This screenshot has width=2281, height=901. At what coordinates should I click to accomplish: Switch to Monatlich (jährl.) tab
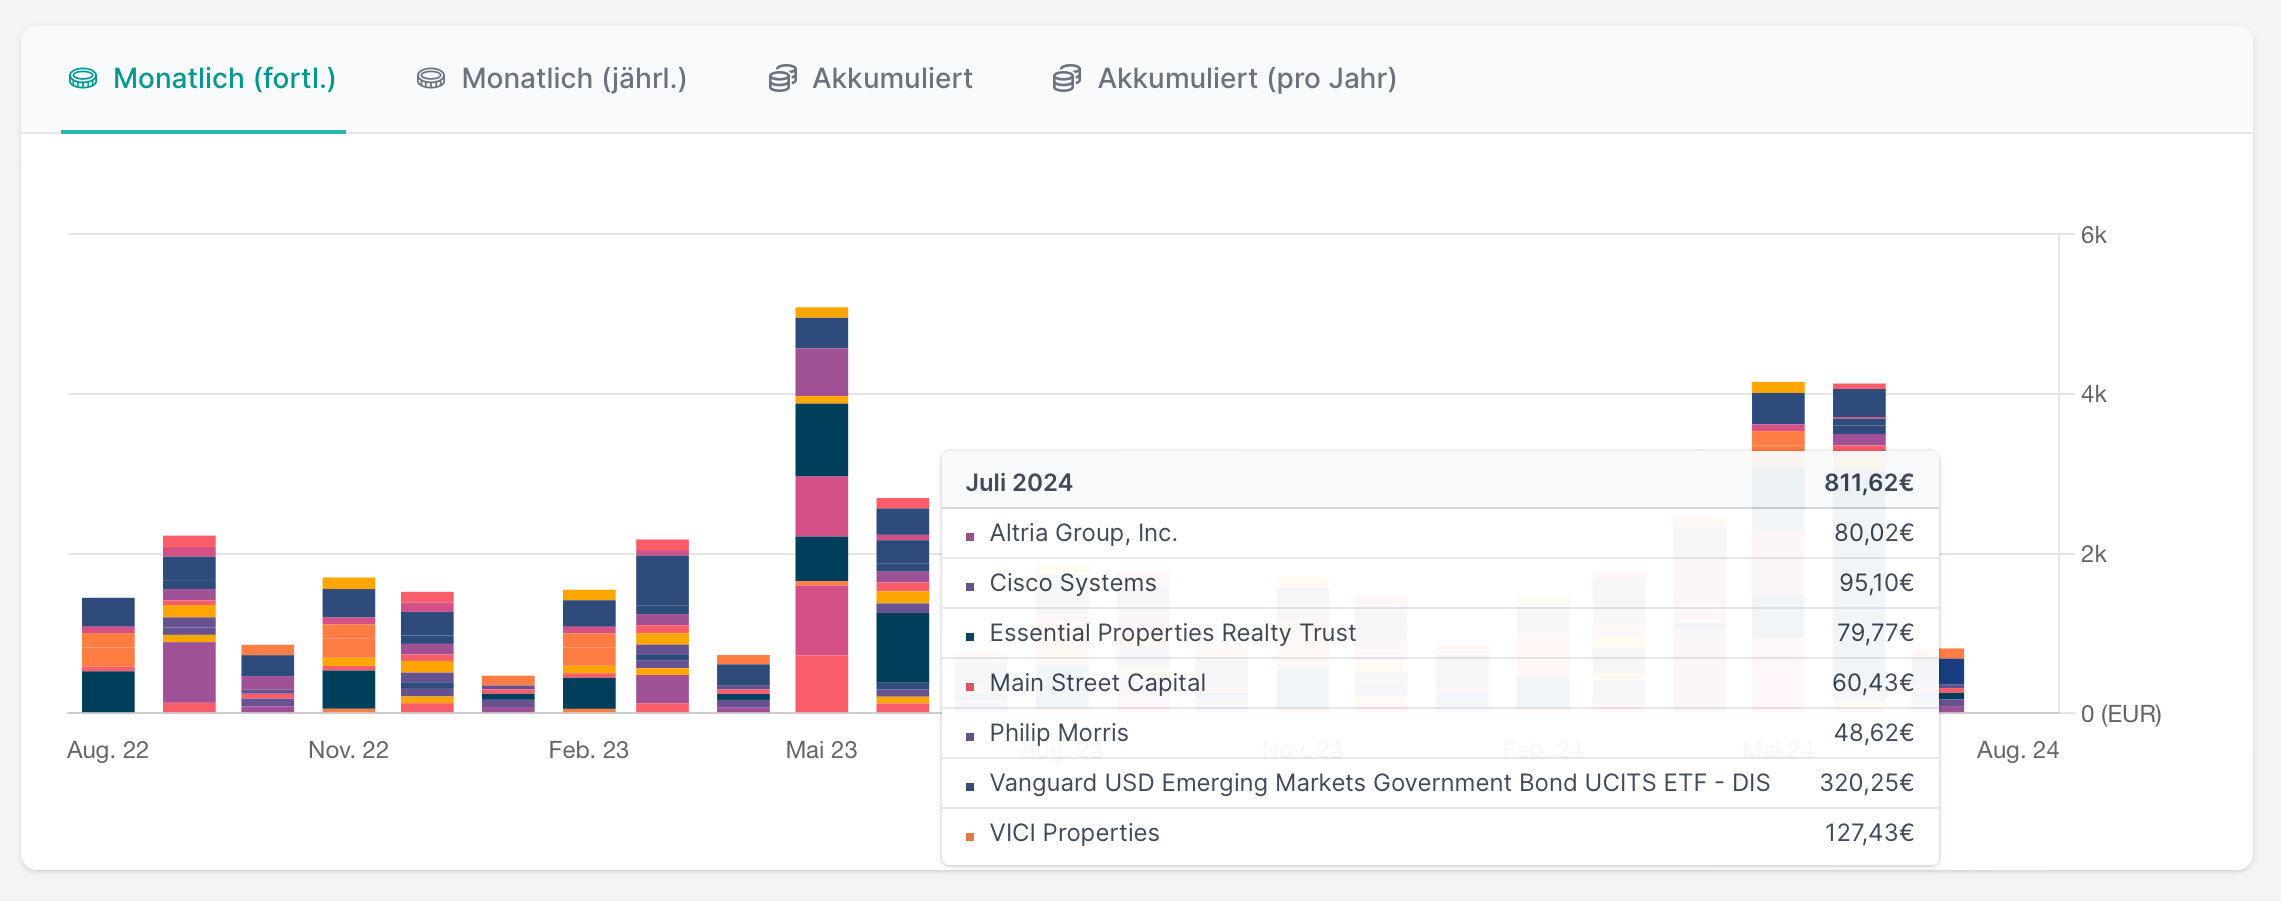point(573,78)
